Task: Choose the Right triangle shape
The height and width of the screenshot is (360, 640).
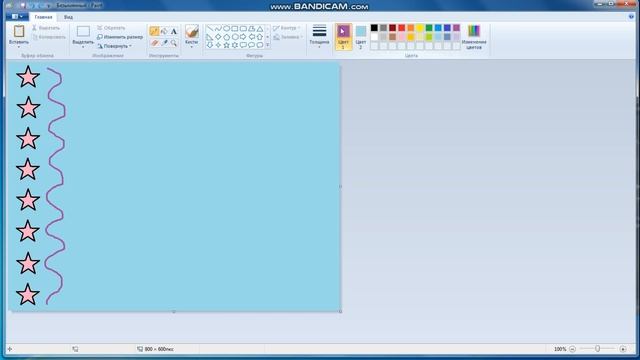Action: (210, 37)
